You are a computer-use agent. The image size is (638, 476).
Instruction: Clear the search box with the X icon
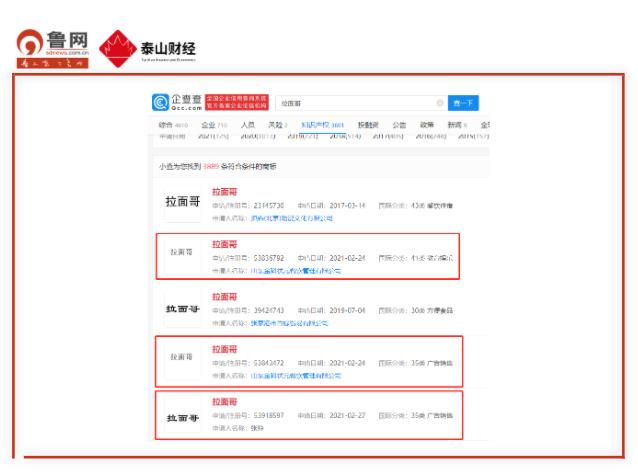[x=440, y=103]
